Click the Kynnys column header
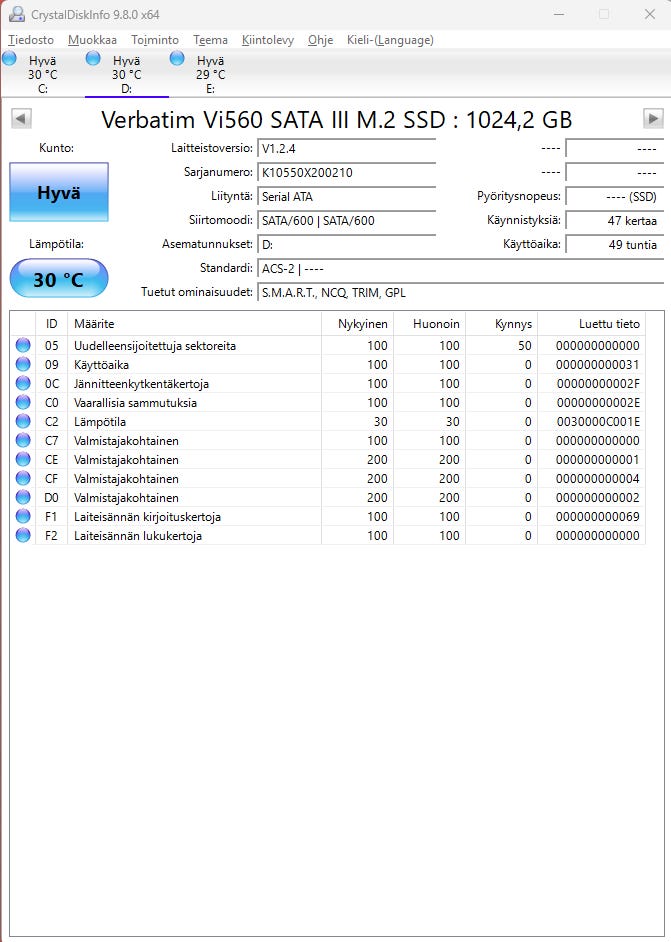 (x=502, y=324)
